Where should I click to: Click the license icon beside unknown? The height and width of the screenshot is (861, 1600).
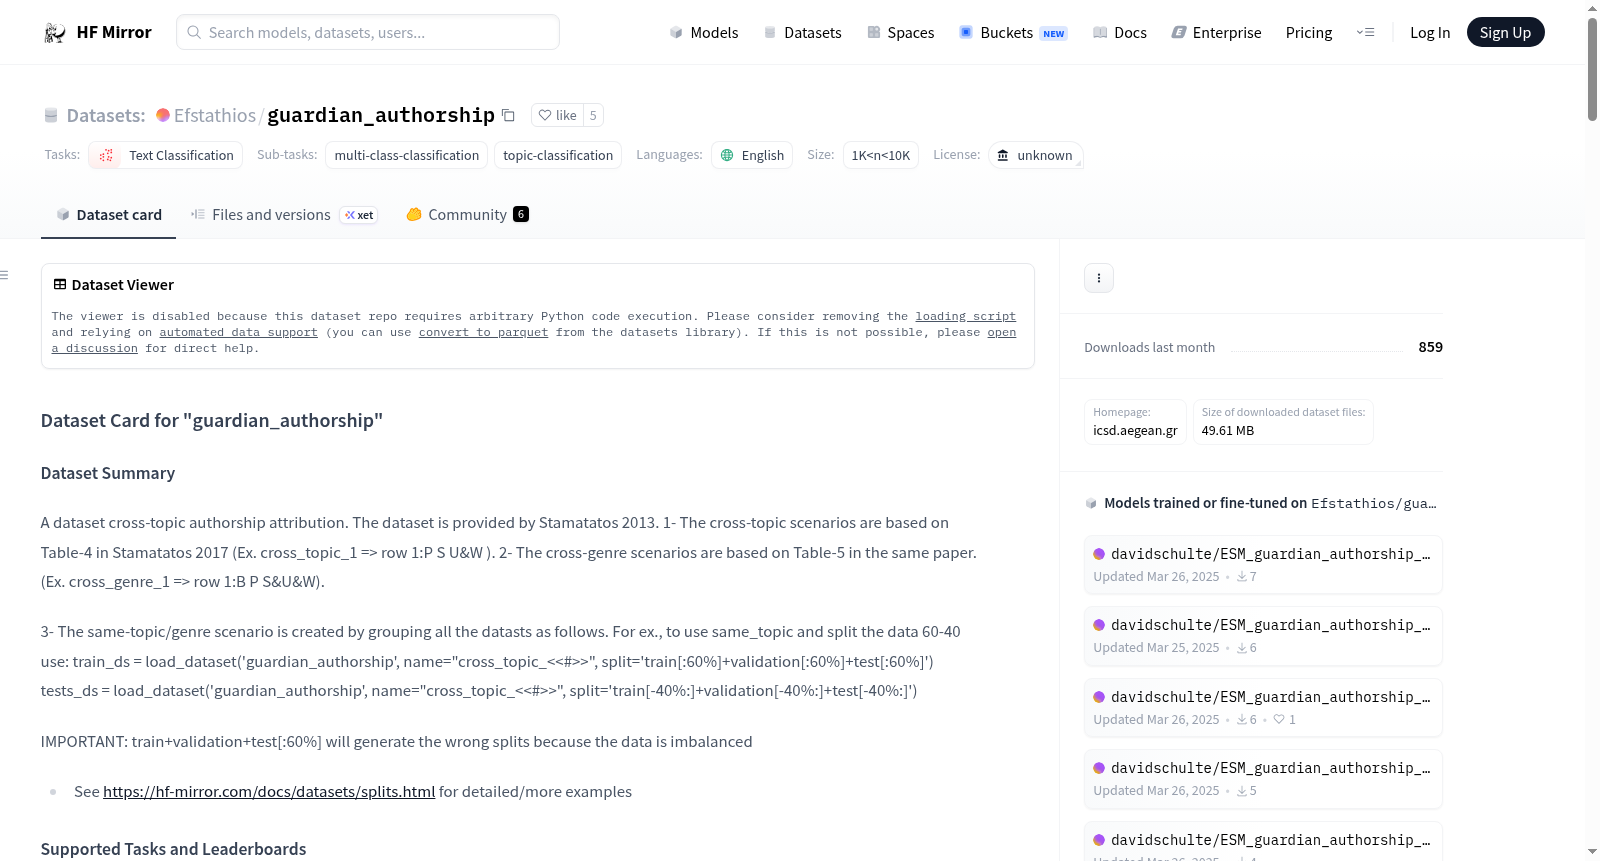[1003, 155]
